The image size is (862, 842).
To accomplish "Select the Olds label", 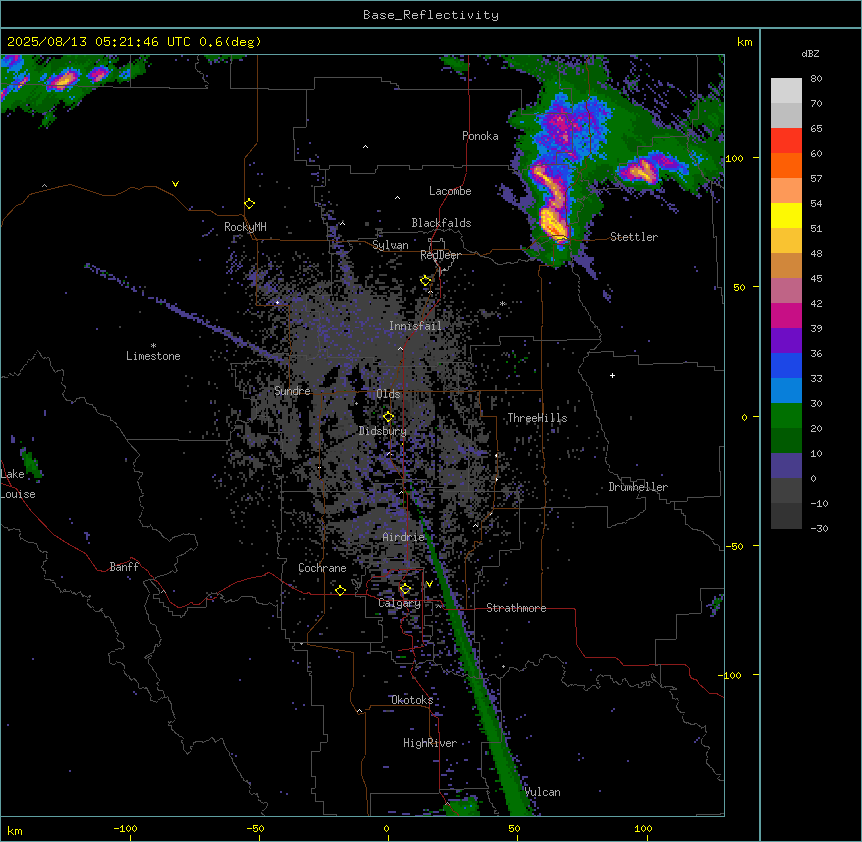I will tap(388, 394).
